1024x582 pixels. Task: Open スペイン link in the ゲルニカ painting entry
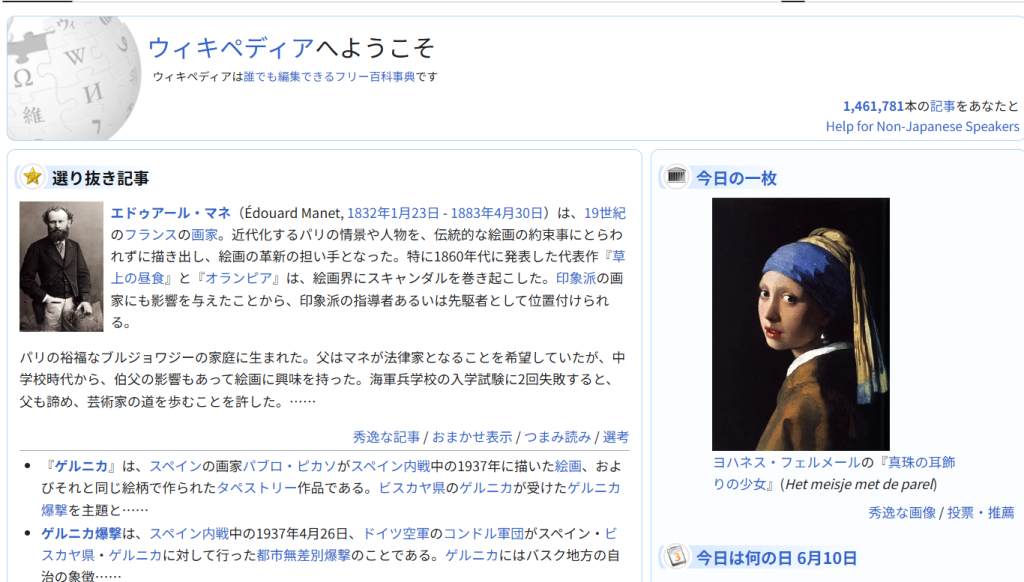point(176,466)
